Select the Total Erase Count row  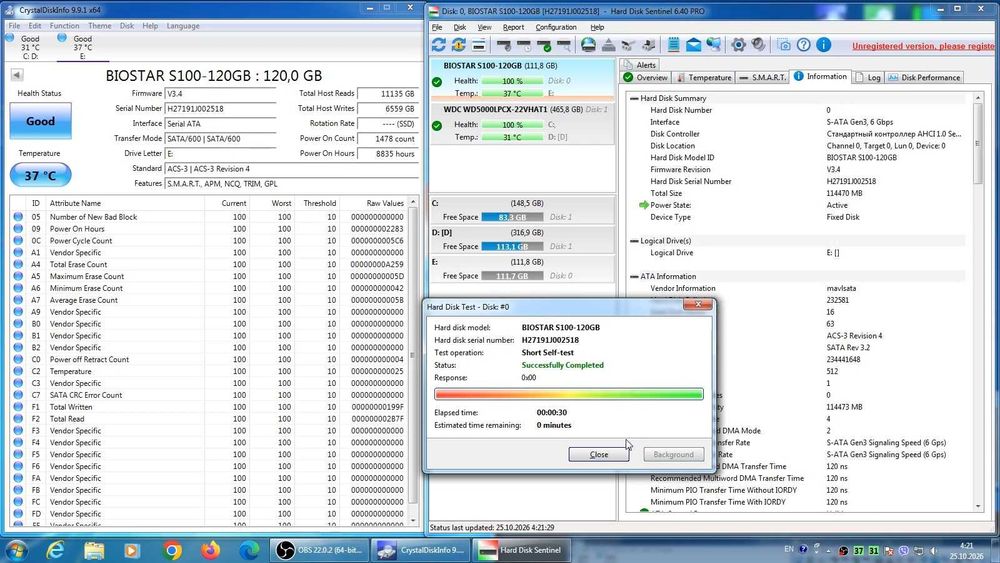[209, 264]
